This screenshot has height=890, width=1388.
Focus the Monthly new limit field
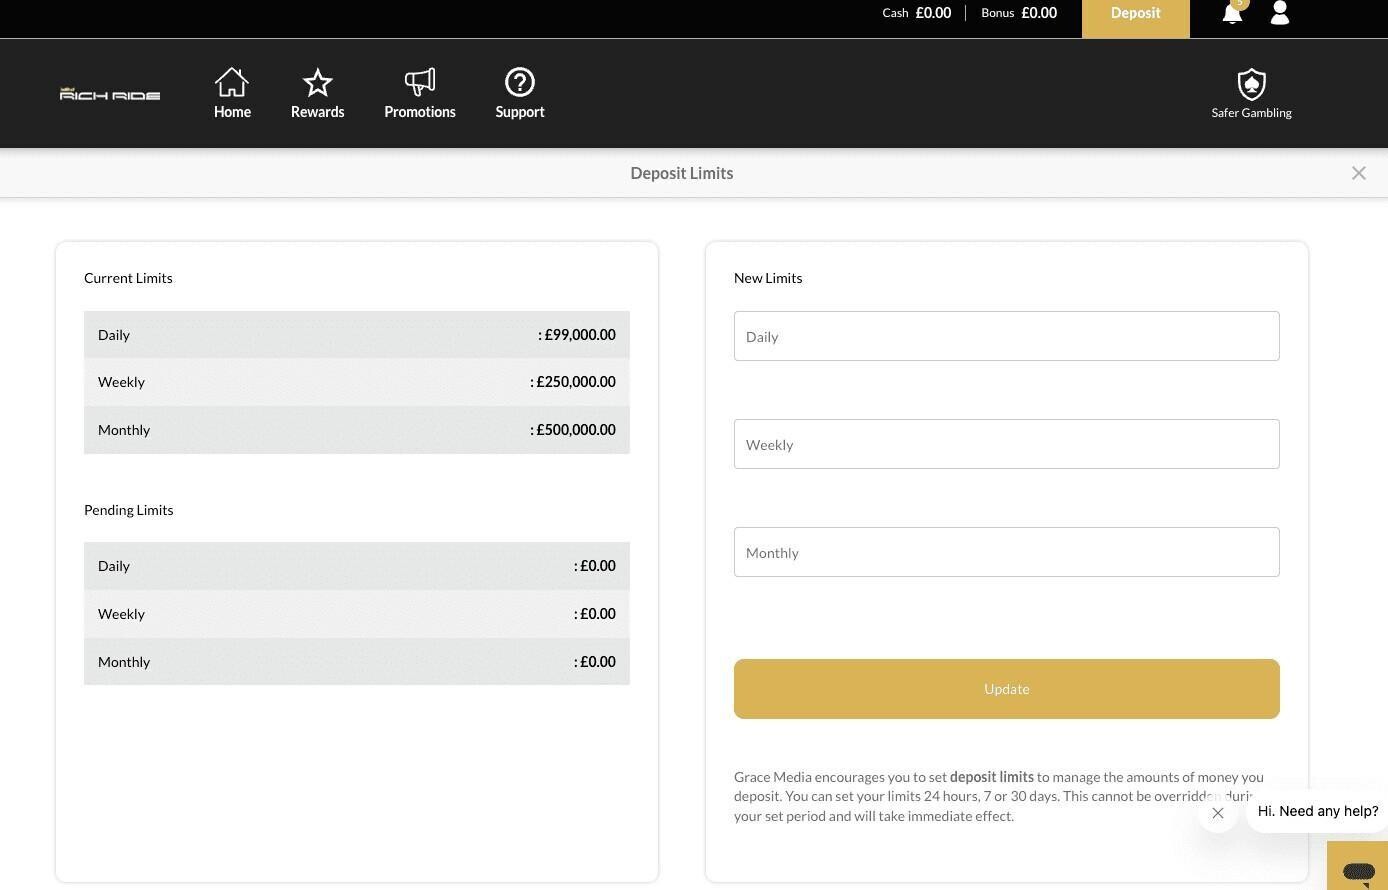pos(1006,552)
